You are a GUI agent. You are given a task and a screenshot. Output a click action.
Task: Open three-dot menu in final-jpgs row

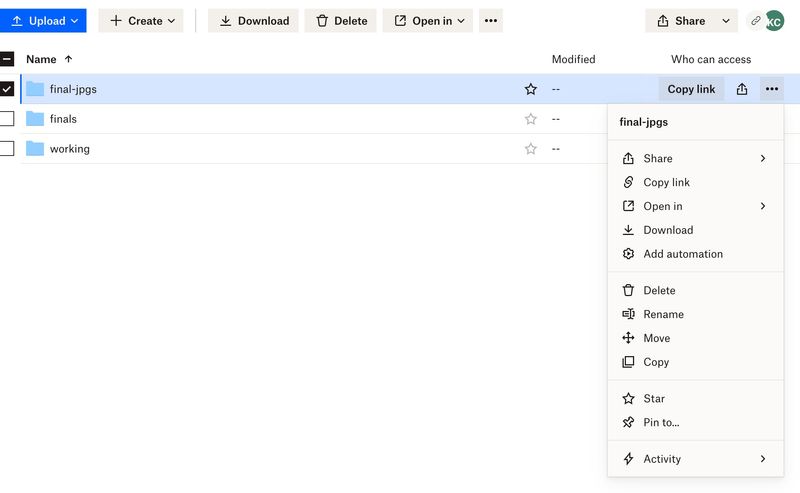click(771, 89)
